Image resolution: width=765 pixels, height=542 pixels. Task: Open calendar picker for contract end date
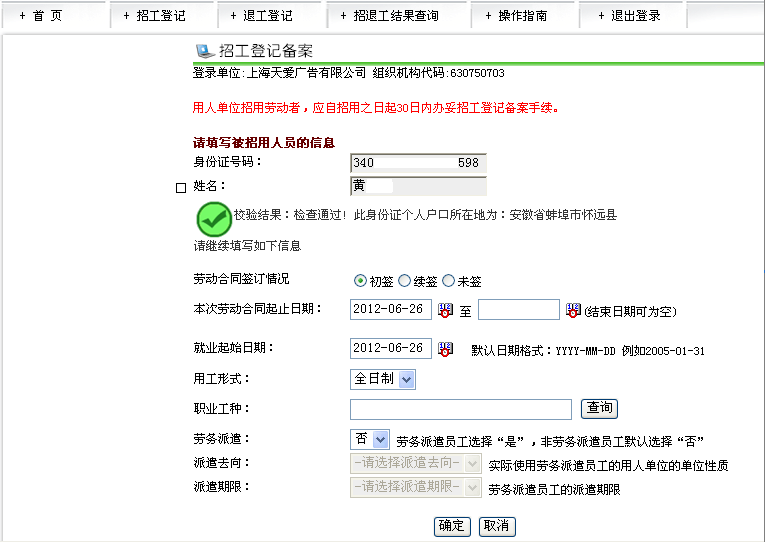click(573, 311)
